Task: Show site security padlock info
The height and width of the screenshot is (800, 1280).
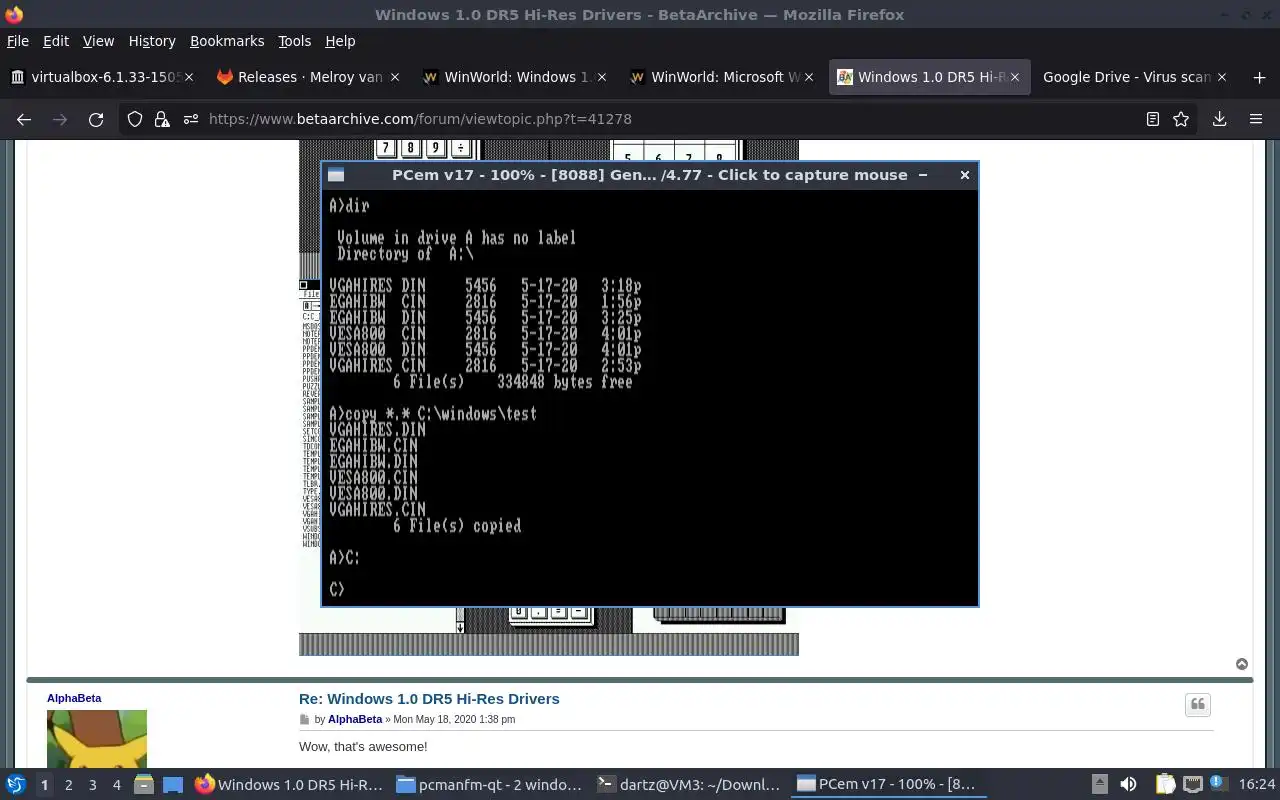Action: pyautogui.click(x=162, y=119)
